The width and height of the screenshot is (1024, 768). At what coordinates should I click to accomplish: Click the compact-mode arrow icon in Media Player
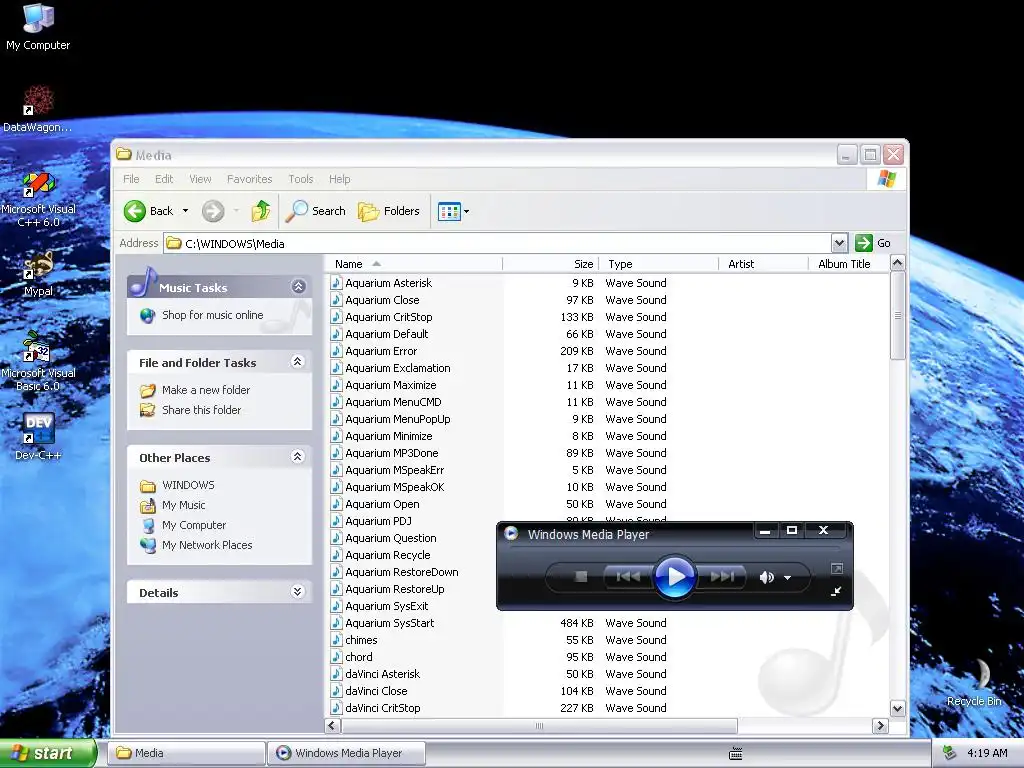[836, 592]
